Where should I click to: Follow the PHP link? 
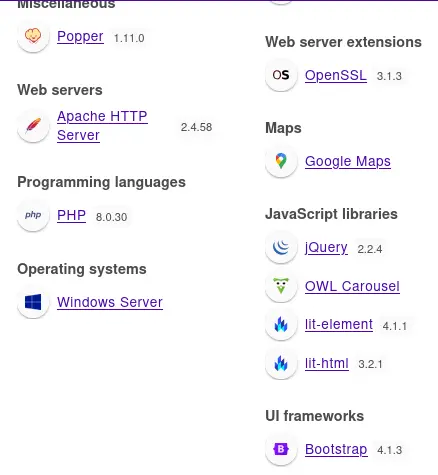pyautogui.click(x=71, y=215)
